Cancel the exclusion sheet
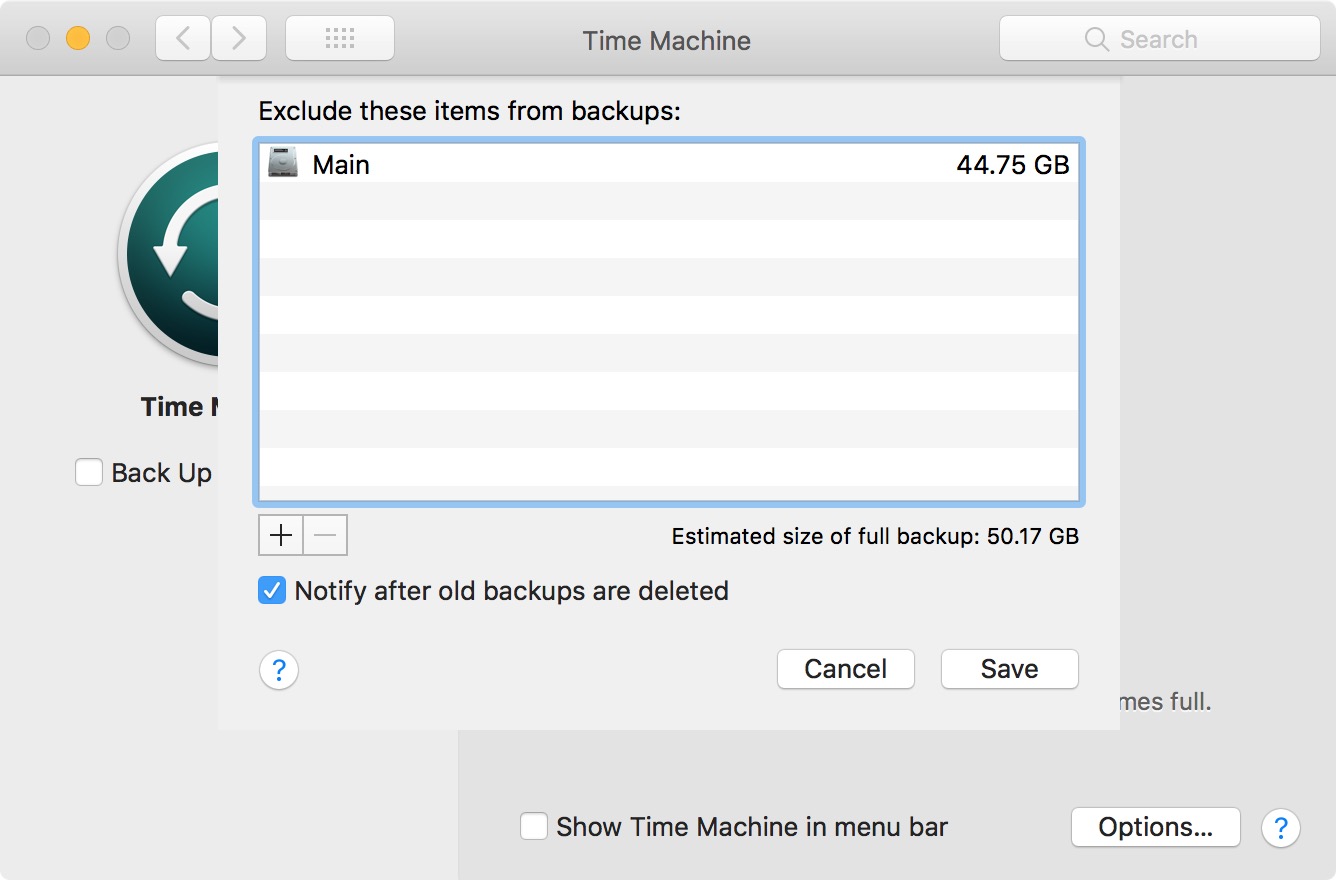This screenshot has width=1336, height=880. coord(846,669)
